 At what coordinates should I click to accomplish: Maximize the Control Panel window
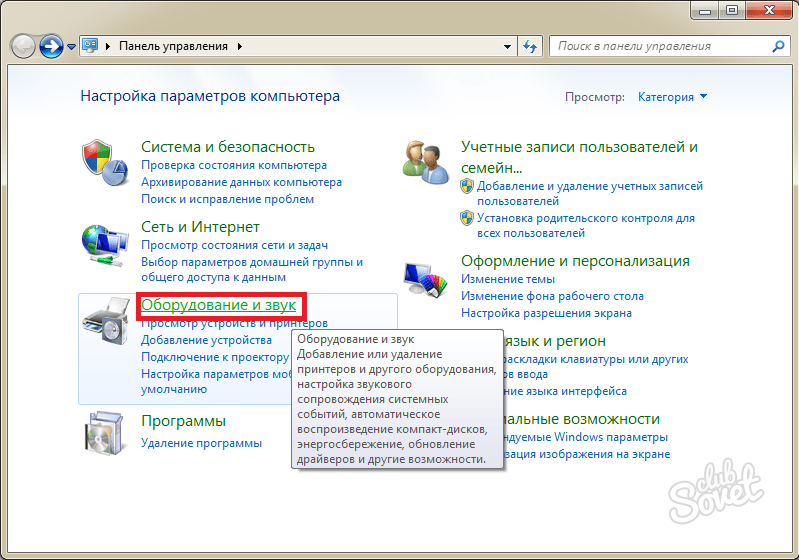click(733, 10)
